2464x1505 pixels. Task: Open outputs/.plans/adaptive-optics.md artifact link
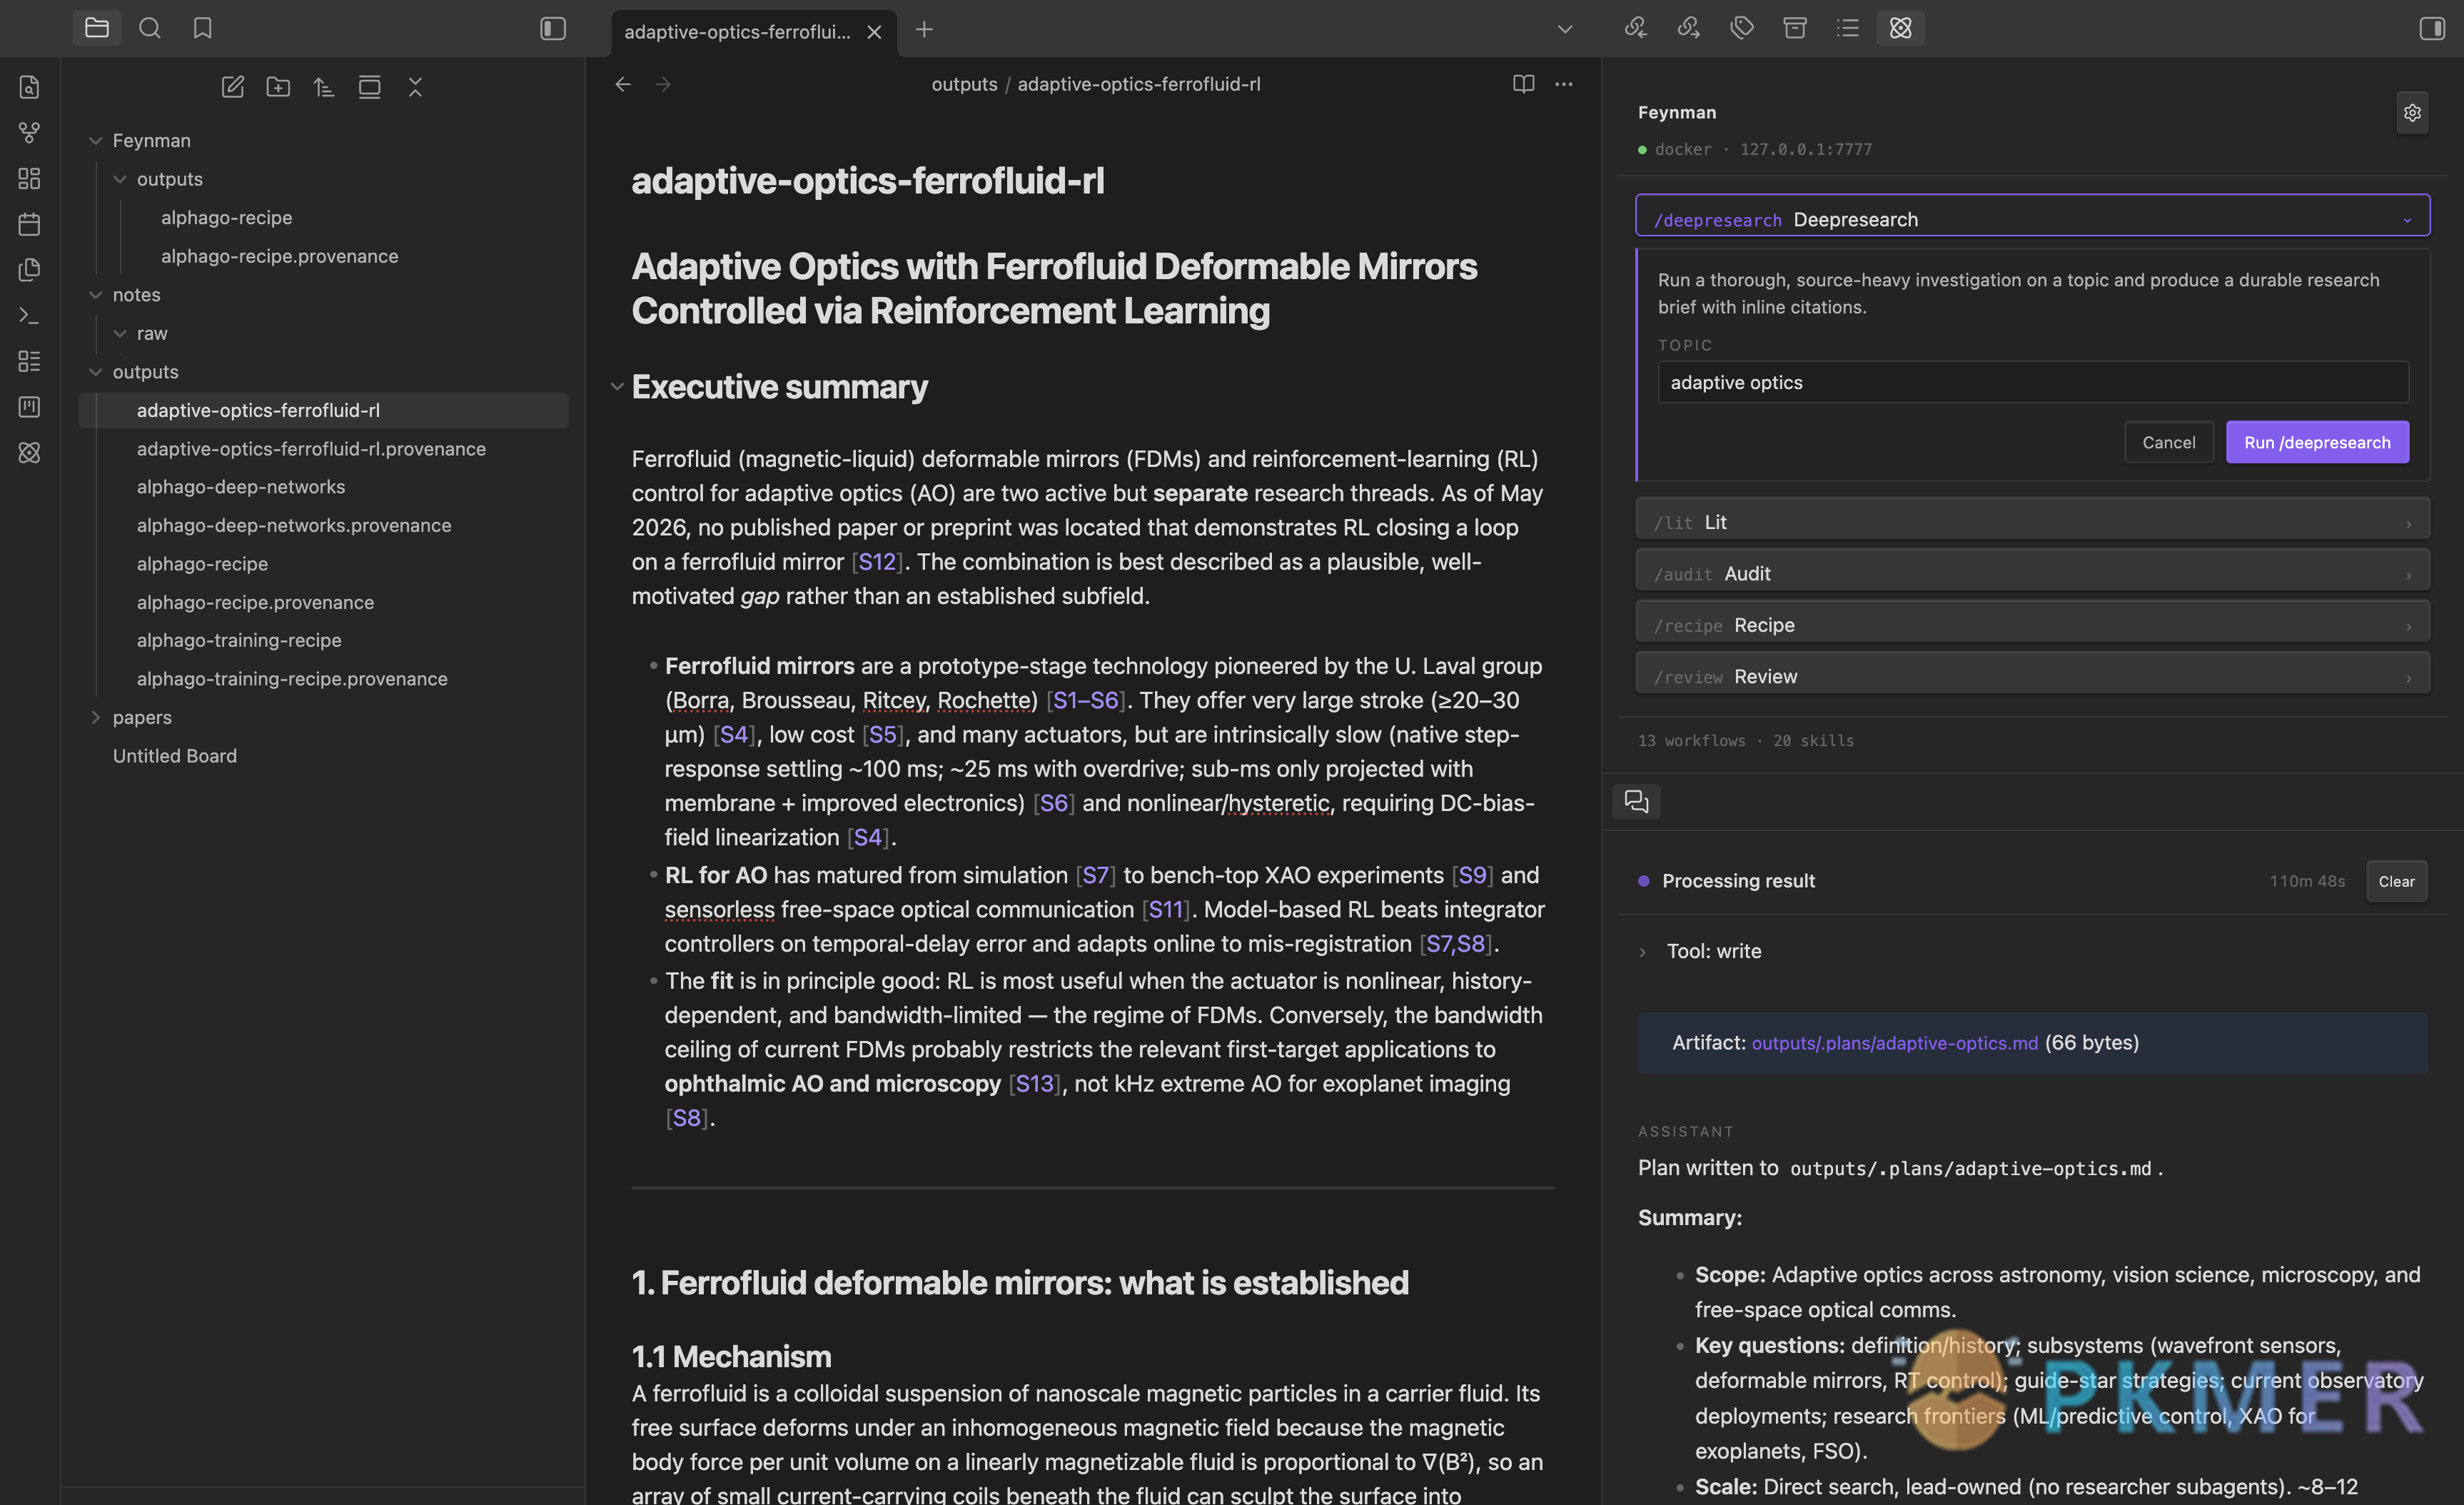coord(1894,1043)
